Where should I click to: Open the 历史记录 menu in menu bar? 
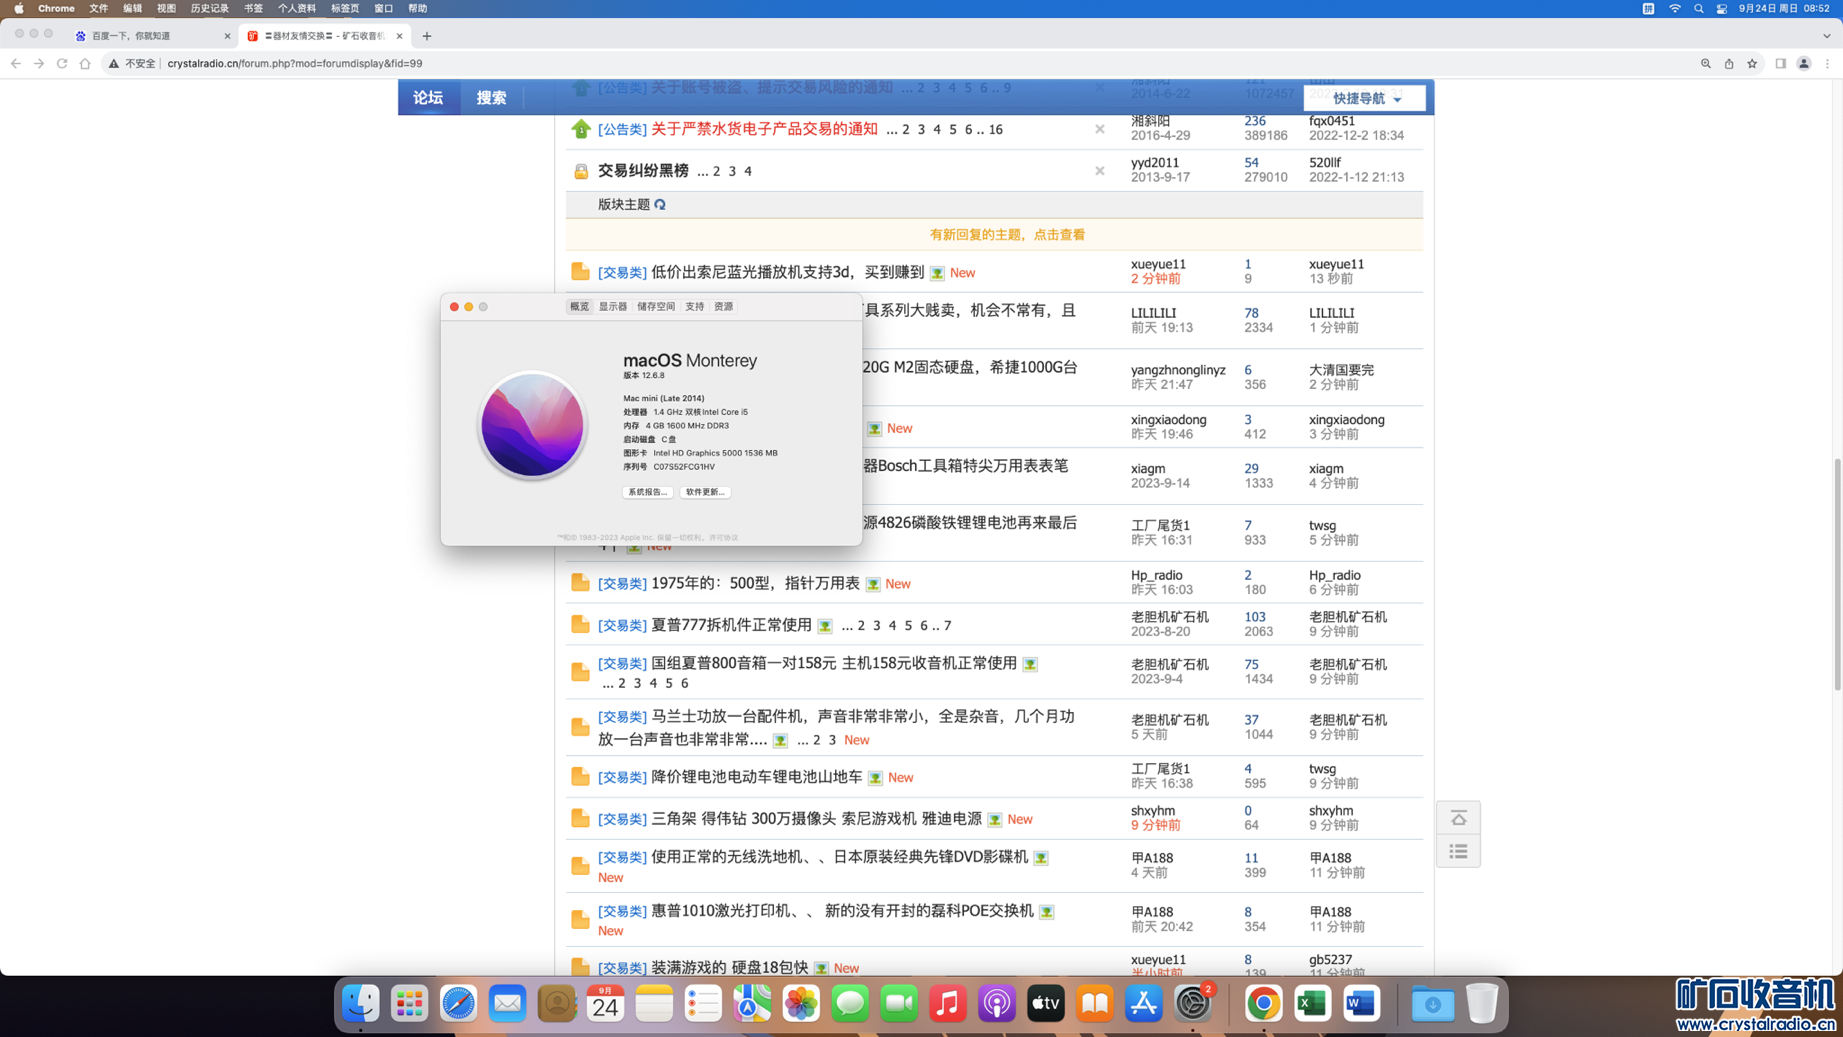[209, 8]
